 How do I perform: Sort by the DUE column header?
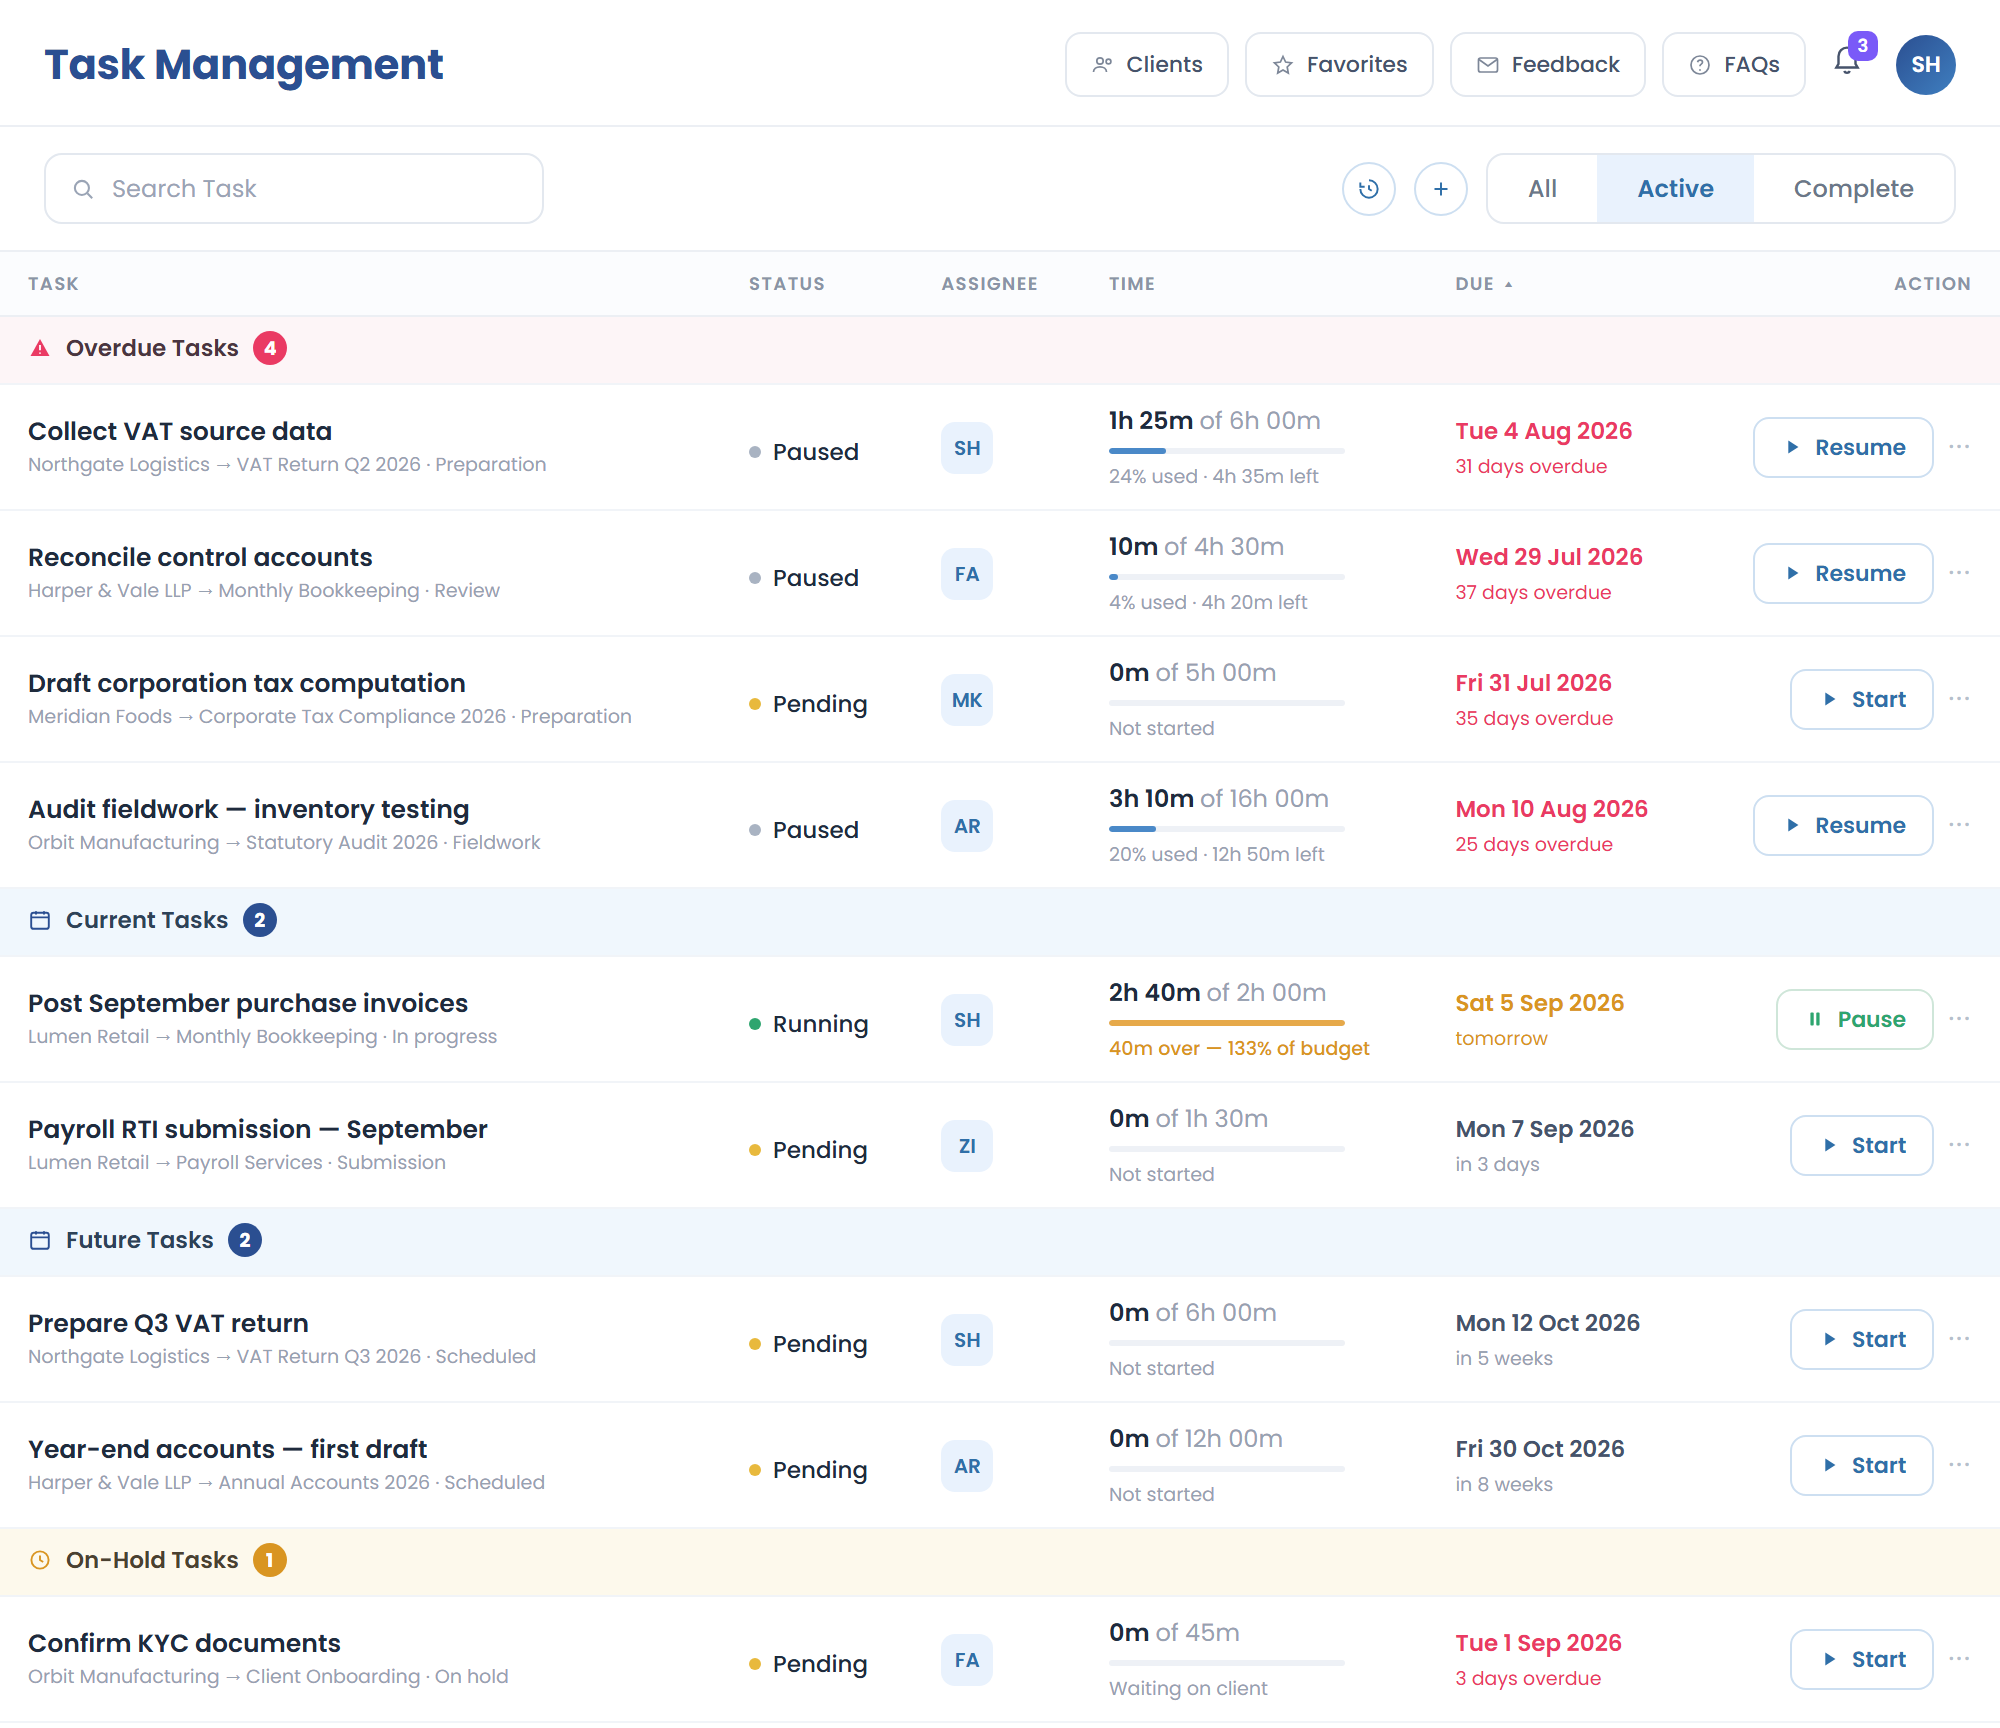(1484, 284)
